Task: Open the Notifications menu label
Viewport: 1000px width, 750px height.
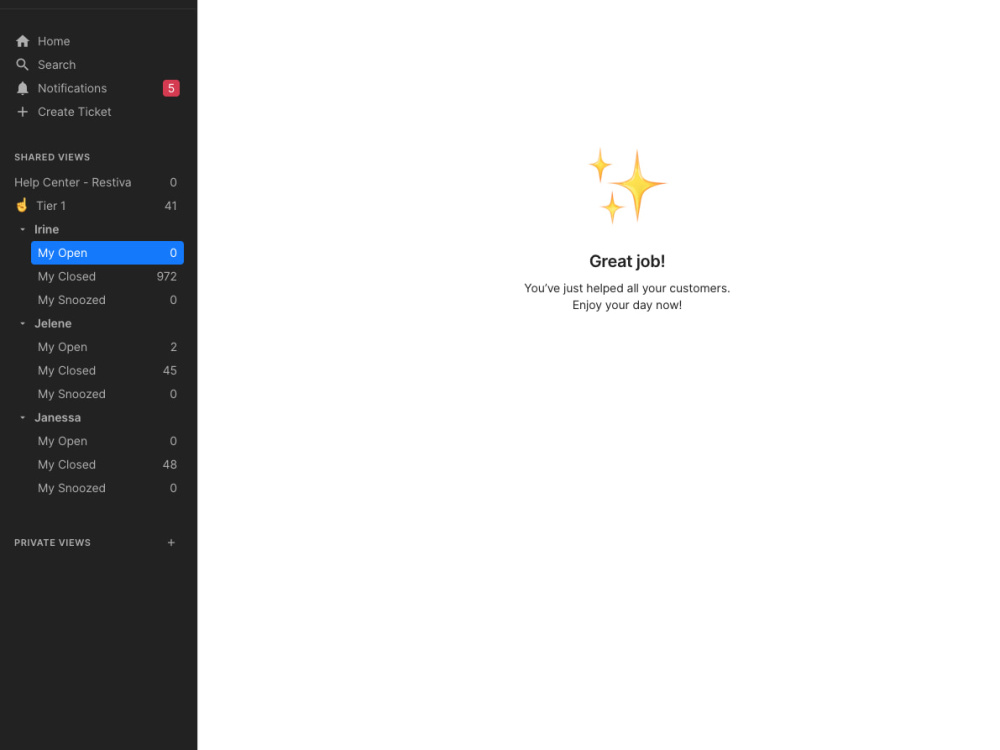Action: coord(72,88)
